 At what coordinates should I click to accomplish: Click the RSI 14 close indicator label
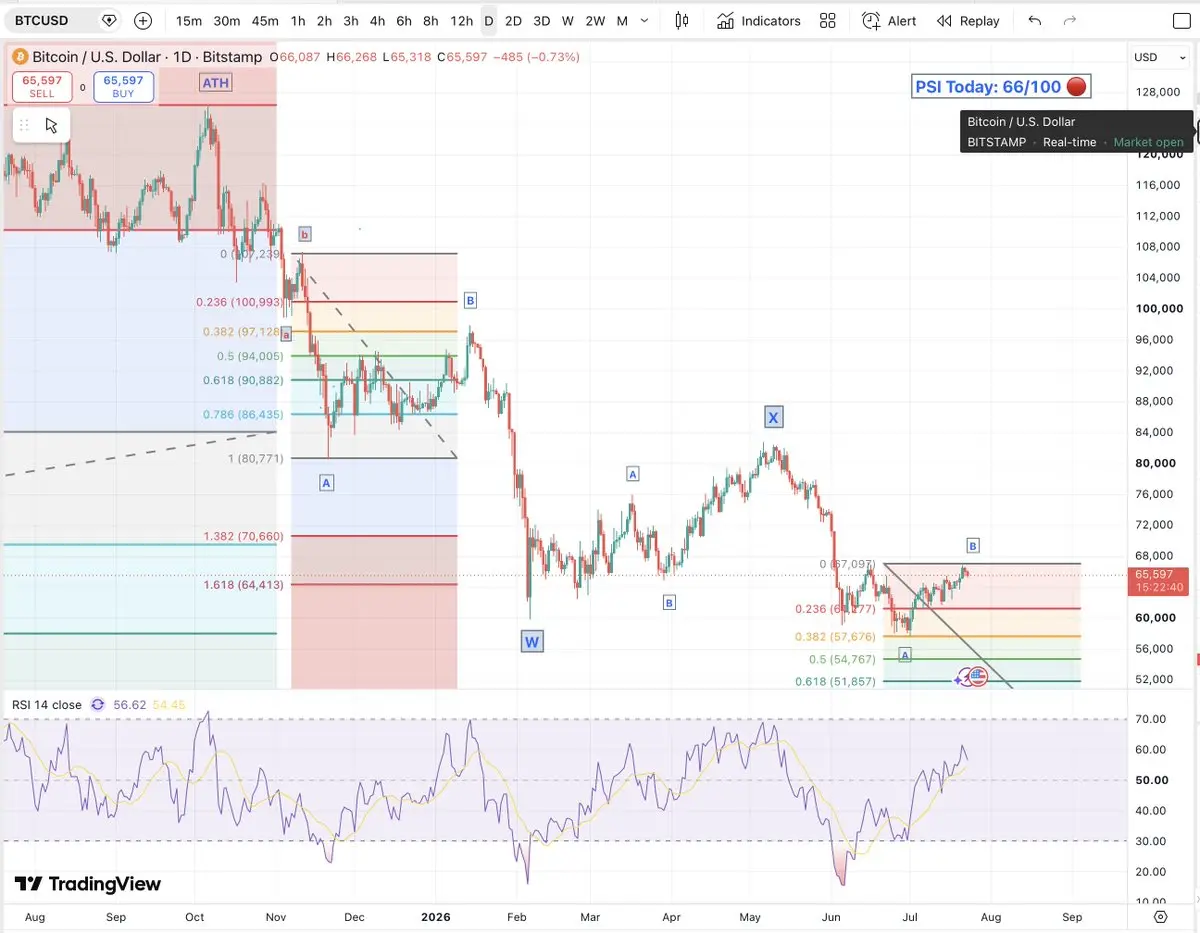coord(46,705)
